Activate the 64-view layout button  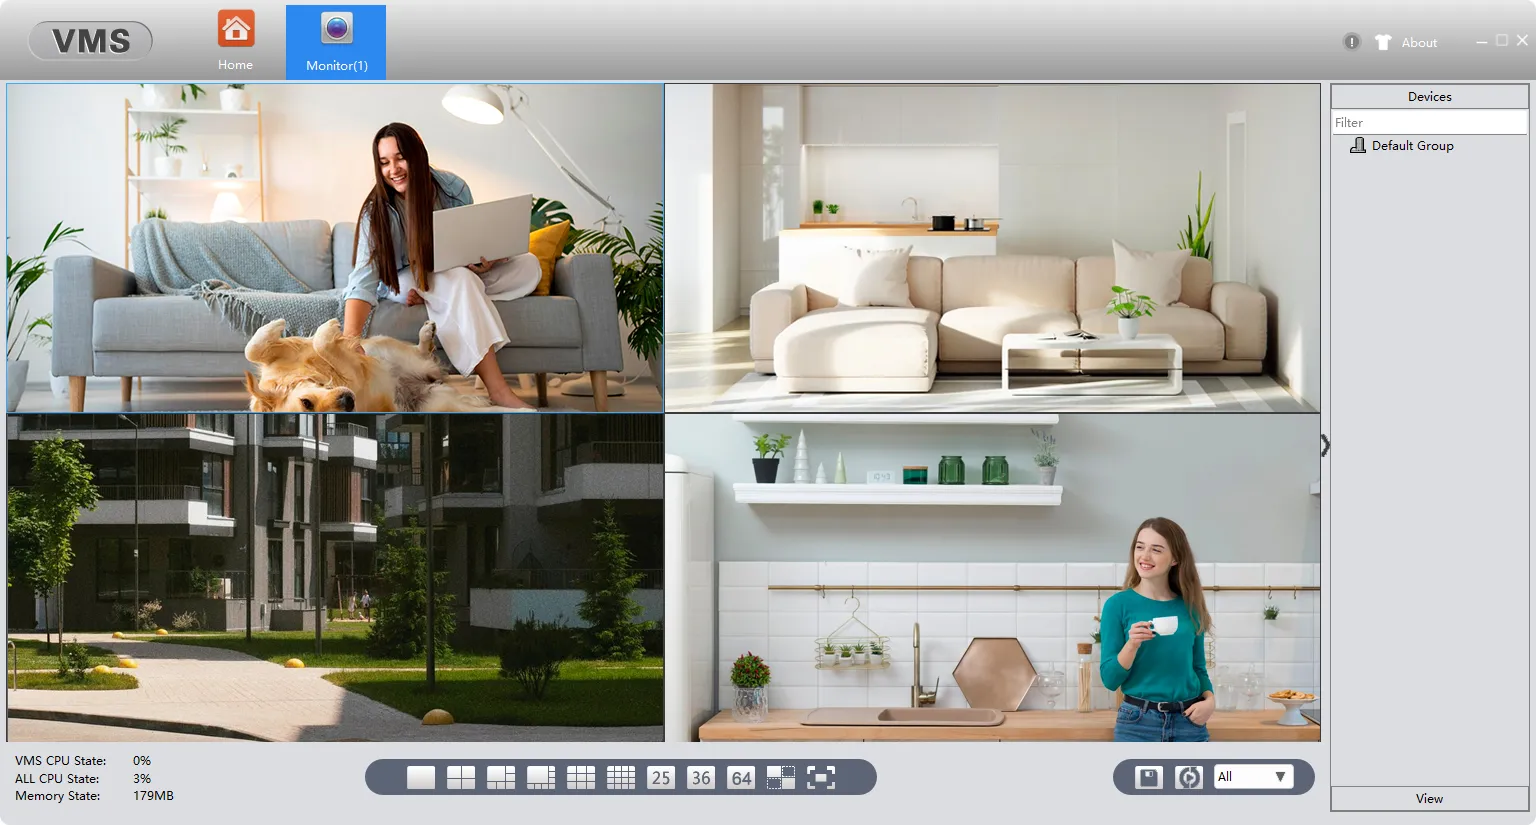pos(740,776)
